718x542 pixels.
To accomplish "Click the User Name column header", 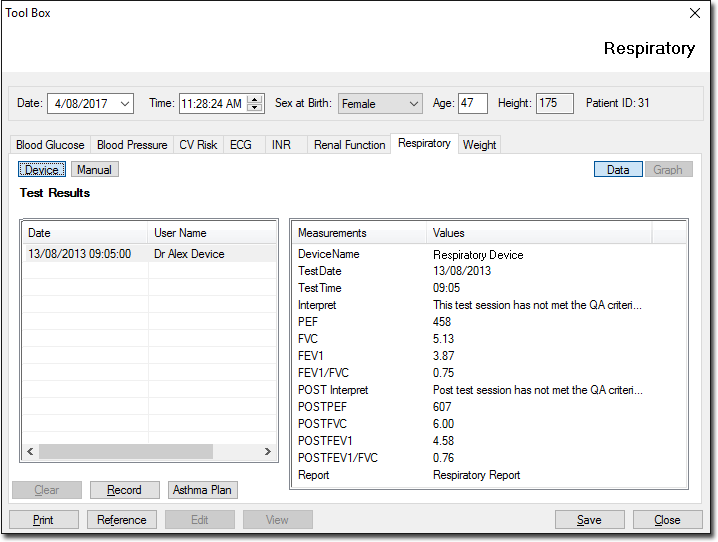I will (x=212, y=233).
